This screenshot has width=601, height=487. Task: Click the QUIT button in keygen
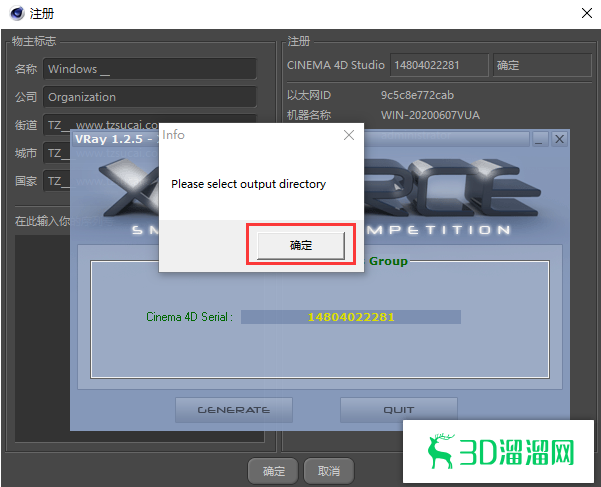click(x=399, y=410)
